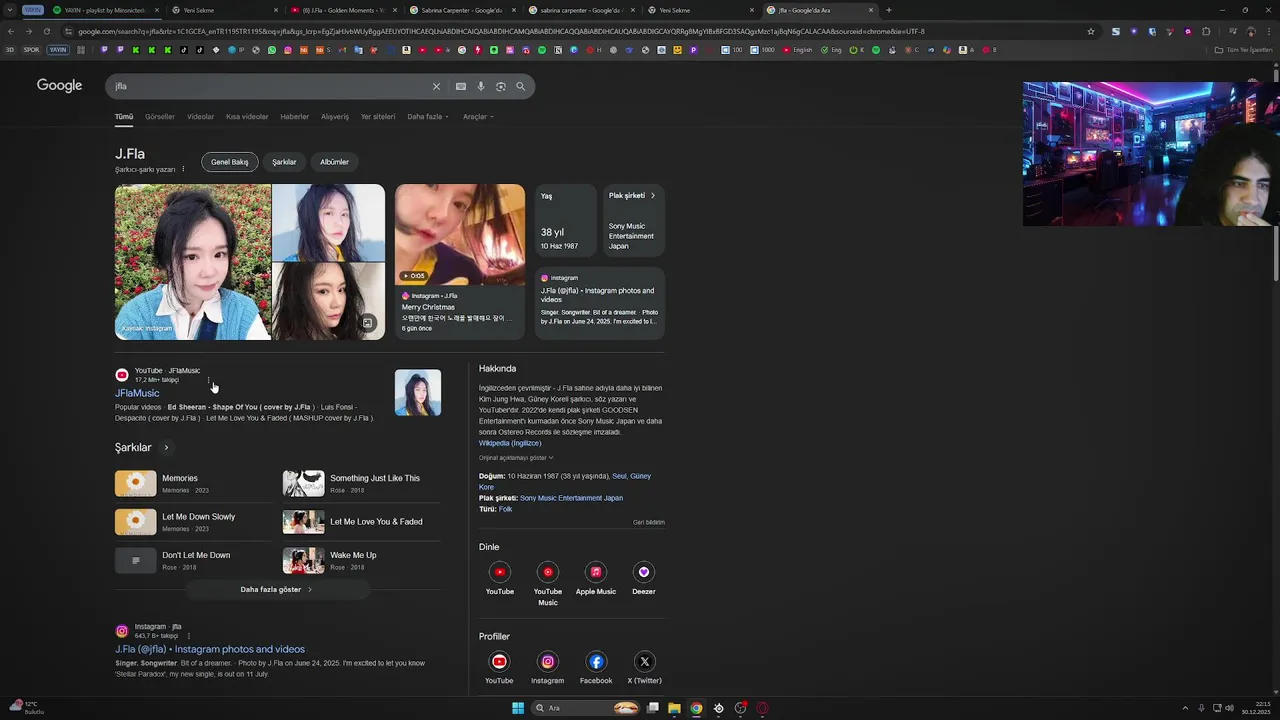Open J.Fla (@jfla) Instagram photos link
1280x720 pixels.
coord(210,649)
